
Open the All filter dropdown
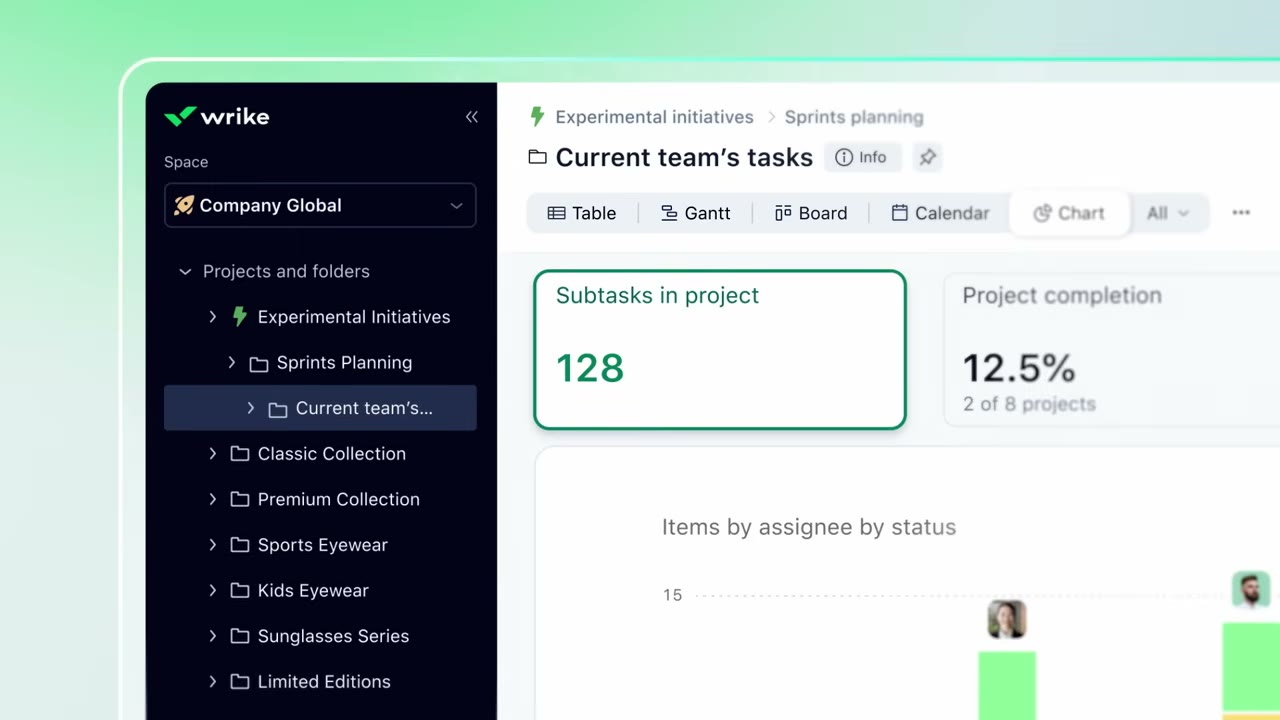(x=1168, y=213)
